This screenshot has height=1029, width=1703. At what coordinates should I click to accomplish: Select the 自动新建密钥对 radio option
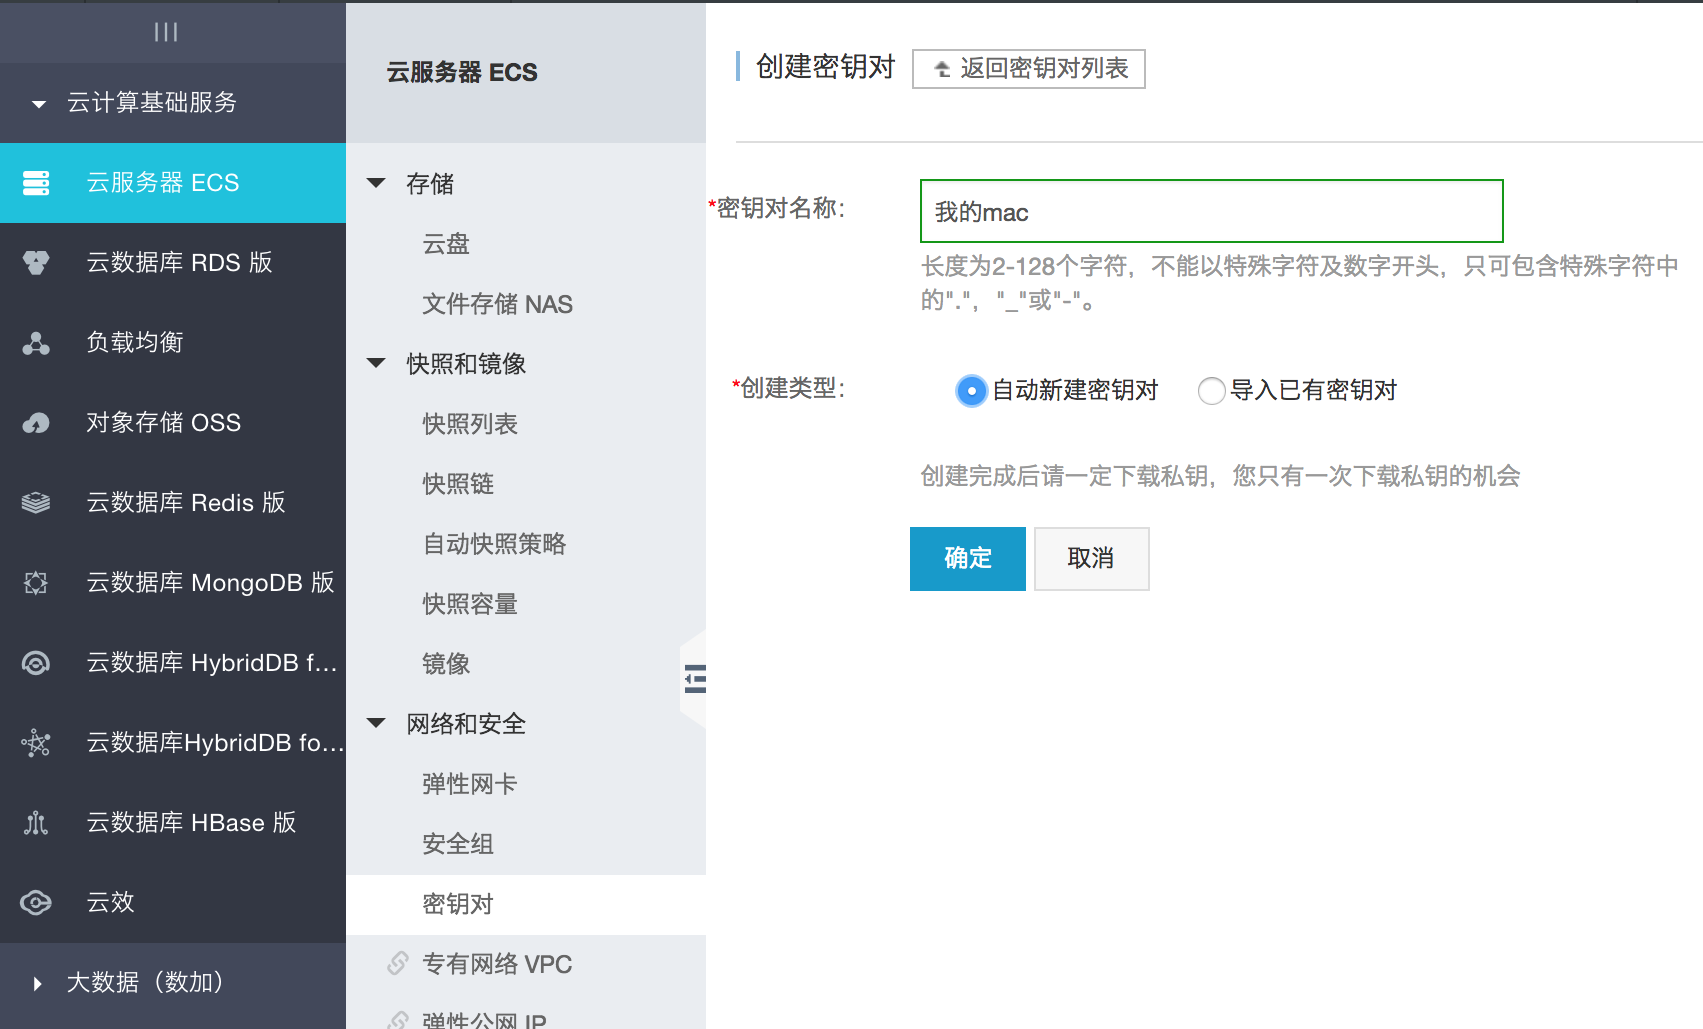[x=971, y=390]
